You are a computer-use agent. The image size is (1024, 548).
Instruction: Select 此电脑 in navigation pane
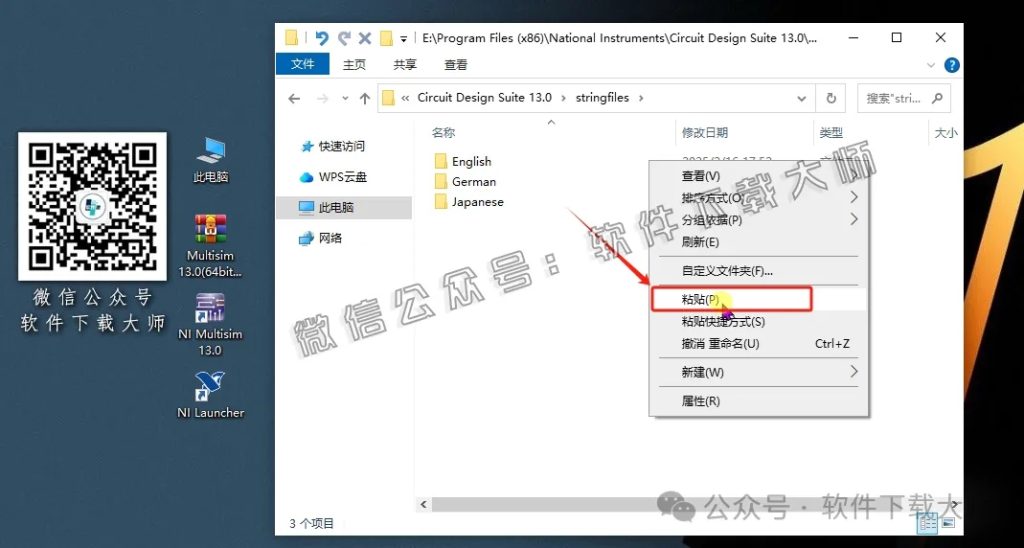coord(344,208)
